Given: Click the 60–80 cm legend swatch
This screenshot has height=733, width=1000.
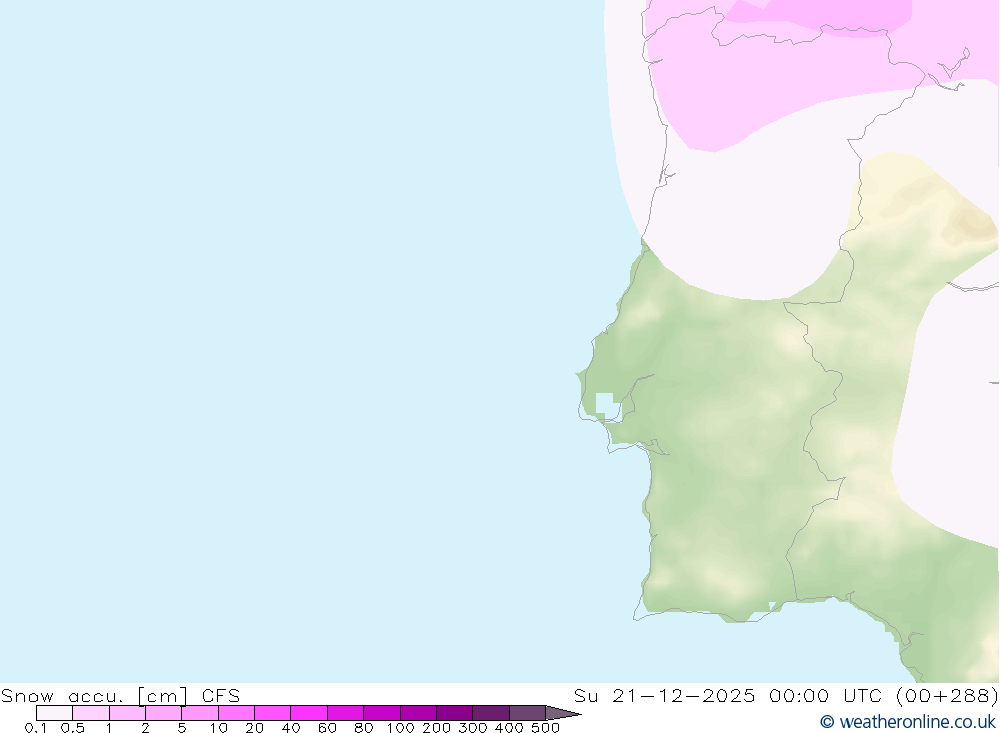Looking at the screenshot, I should pyautogui.click(x=345, y=713).
